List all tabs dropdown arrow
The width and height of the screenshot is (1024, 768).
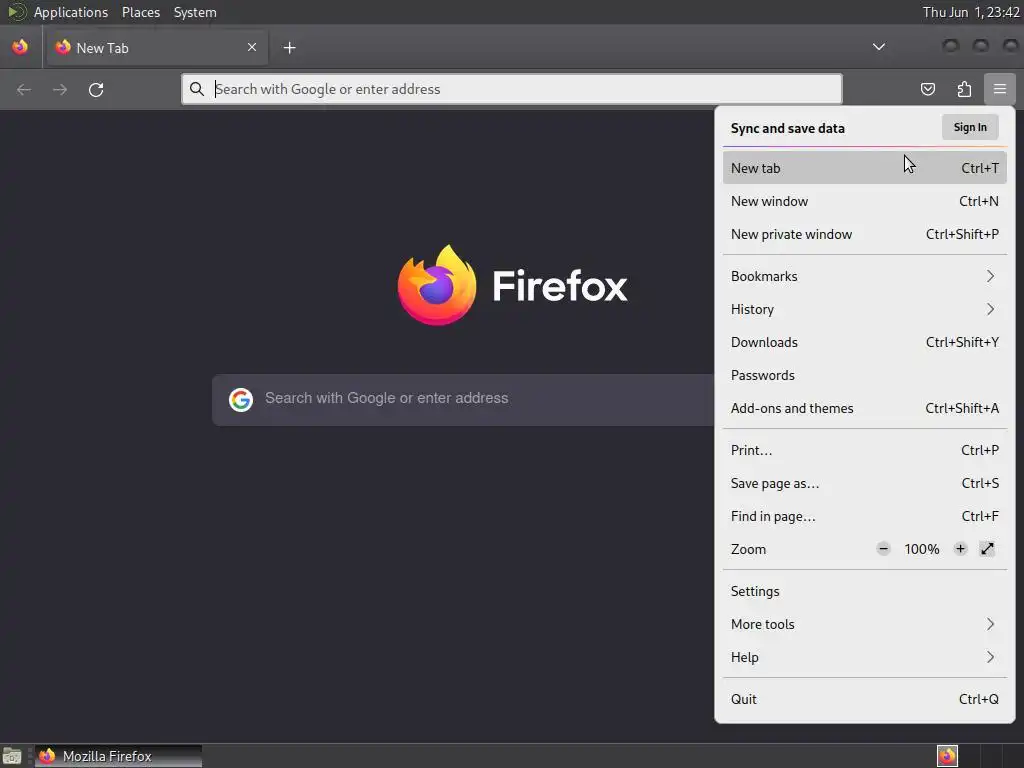coord(879,47)
